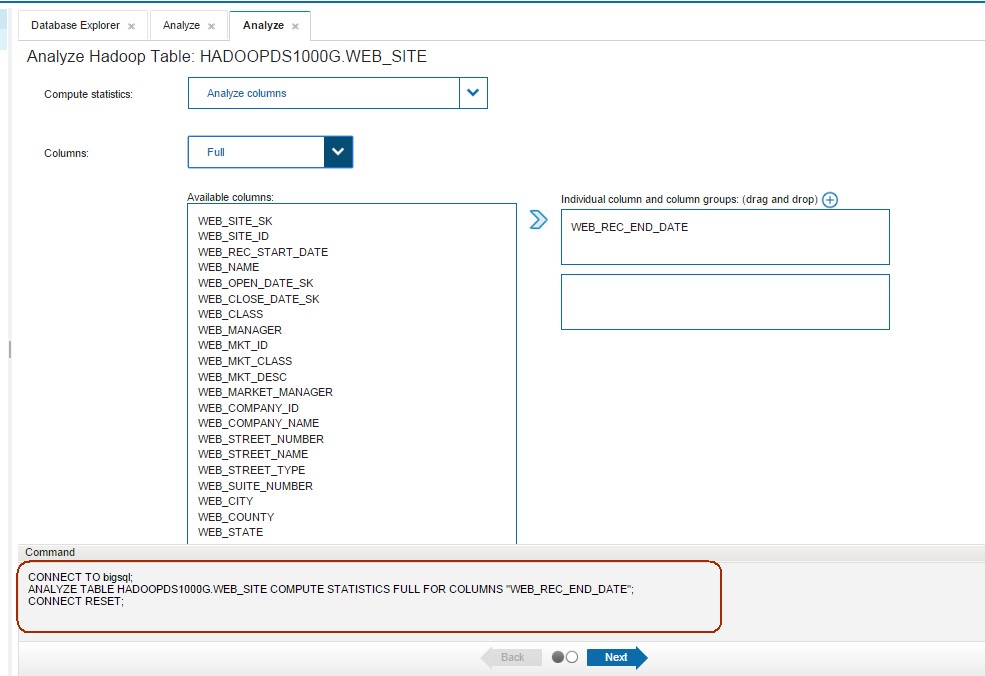Close the first Analyze tab
Viewport: 985px width, 676px height.
click(x=210, y=25)
